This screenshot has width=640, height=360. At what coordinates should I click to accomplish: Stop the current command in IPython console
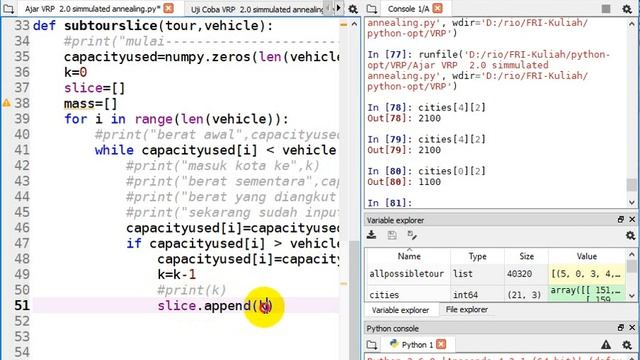[606, 9]
